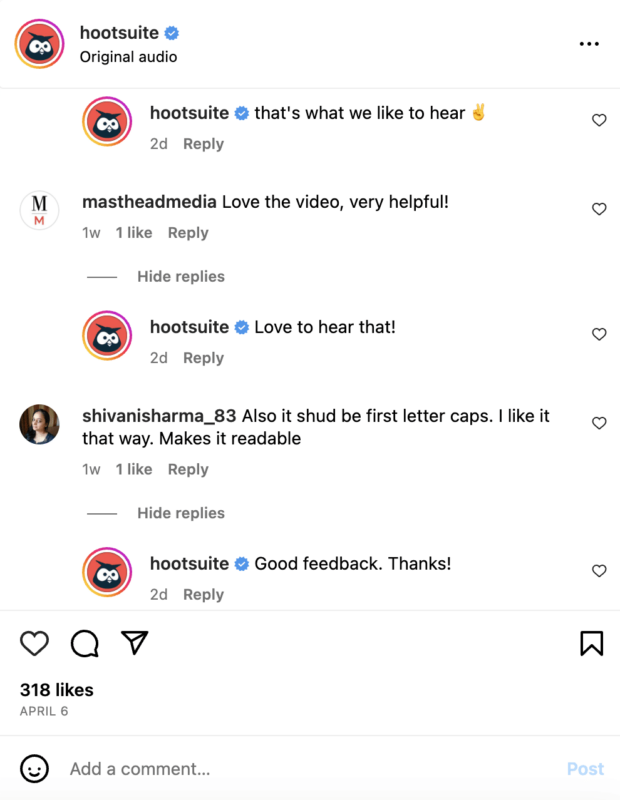View the 318 likes list
This screenshot has height=800, width=620.
(57, 690)
